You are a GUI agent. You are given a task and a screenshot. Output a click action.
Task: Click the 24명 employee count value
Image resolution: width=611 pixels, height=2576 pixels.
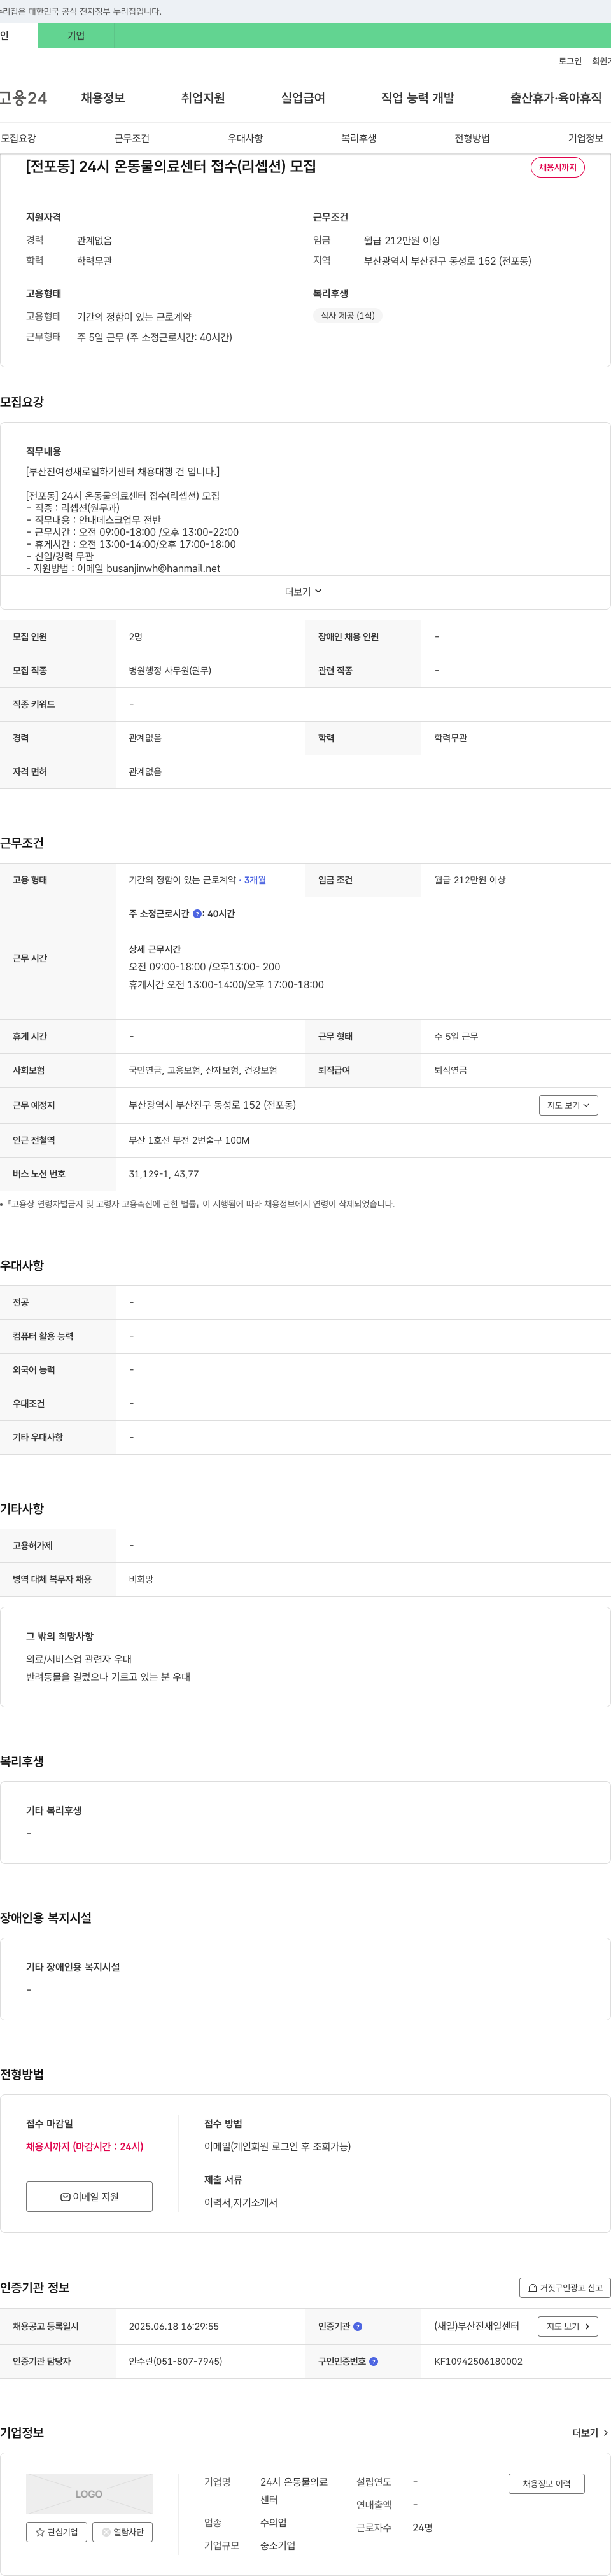(x=423, y=2527)
